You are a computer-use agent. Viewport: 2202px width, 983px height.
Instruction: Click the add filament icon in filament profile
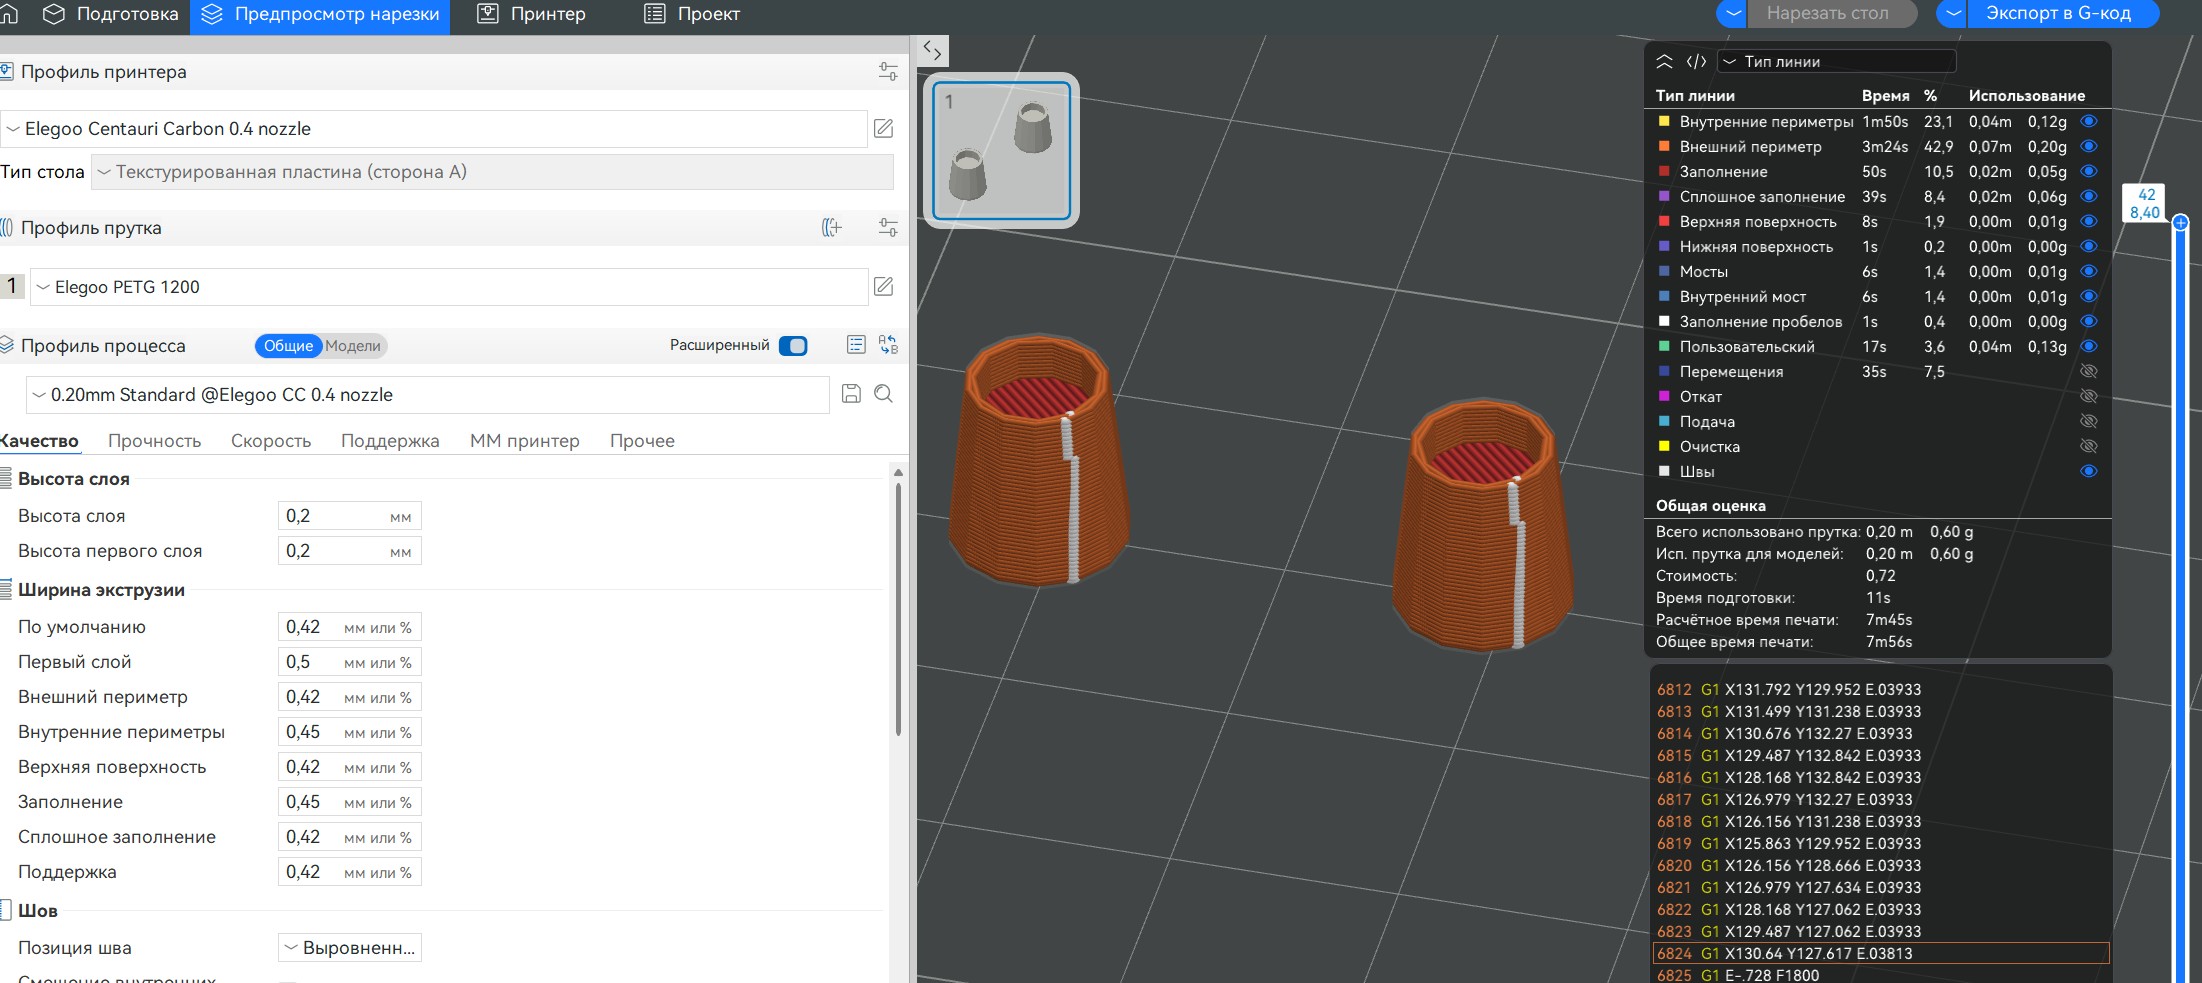point(831,228)
